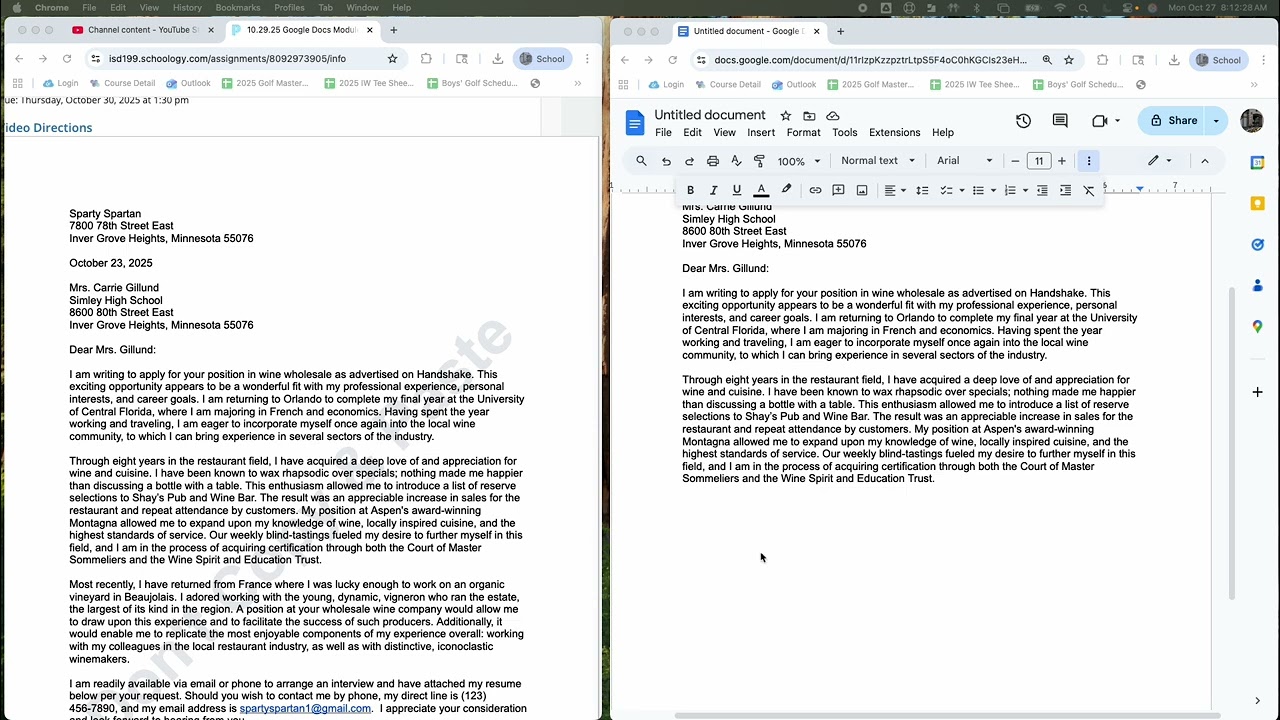The image size is (1280, 720).
Task: Click the increase indent icon
Action: click(1065, 190)
